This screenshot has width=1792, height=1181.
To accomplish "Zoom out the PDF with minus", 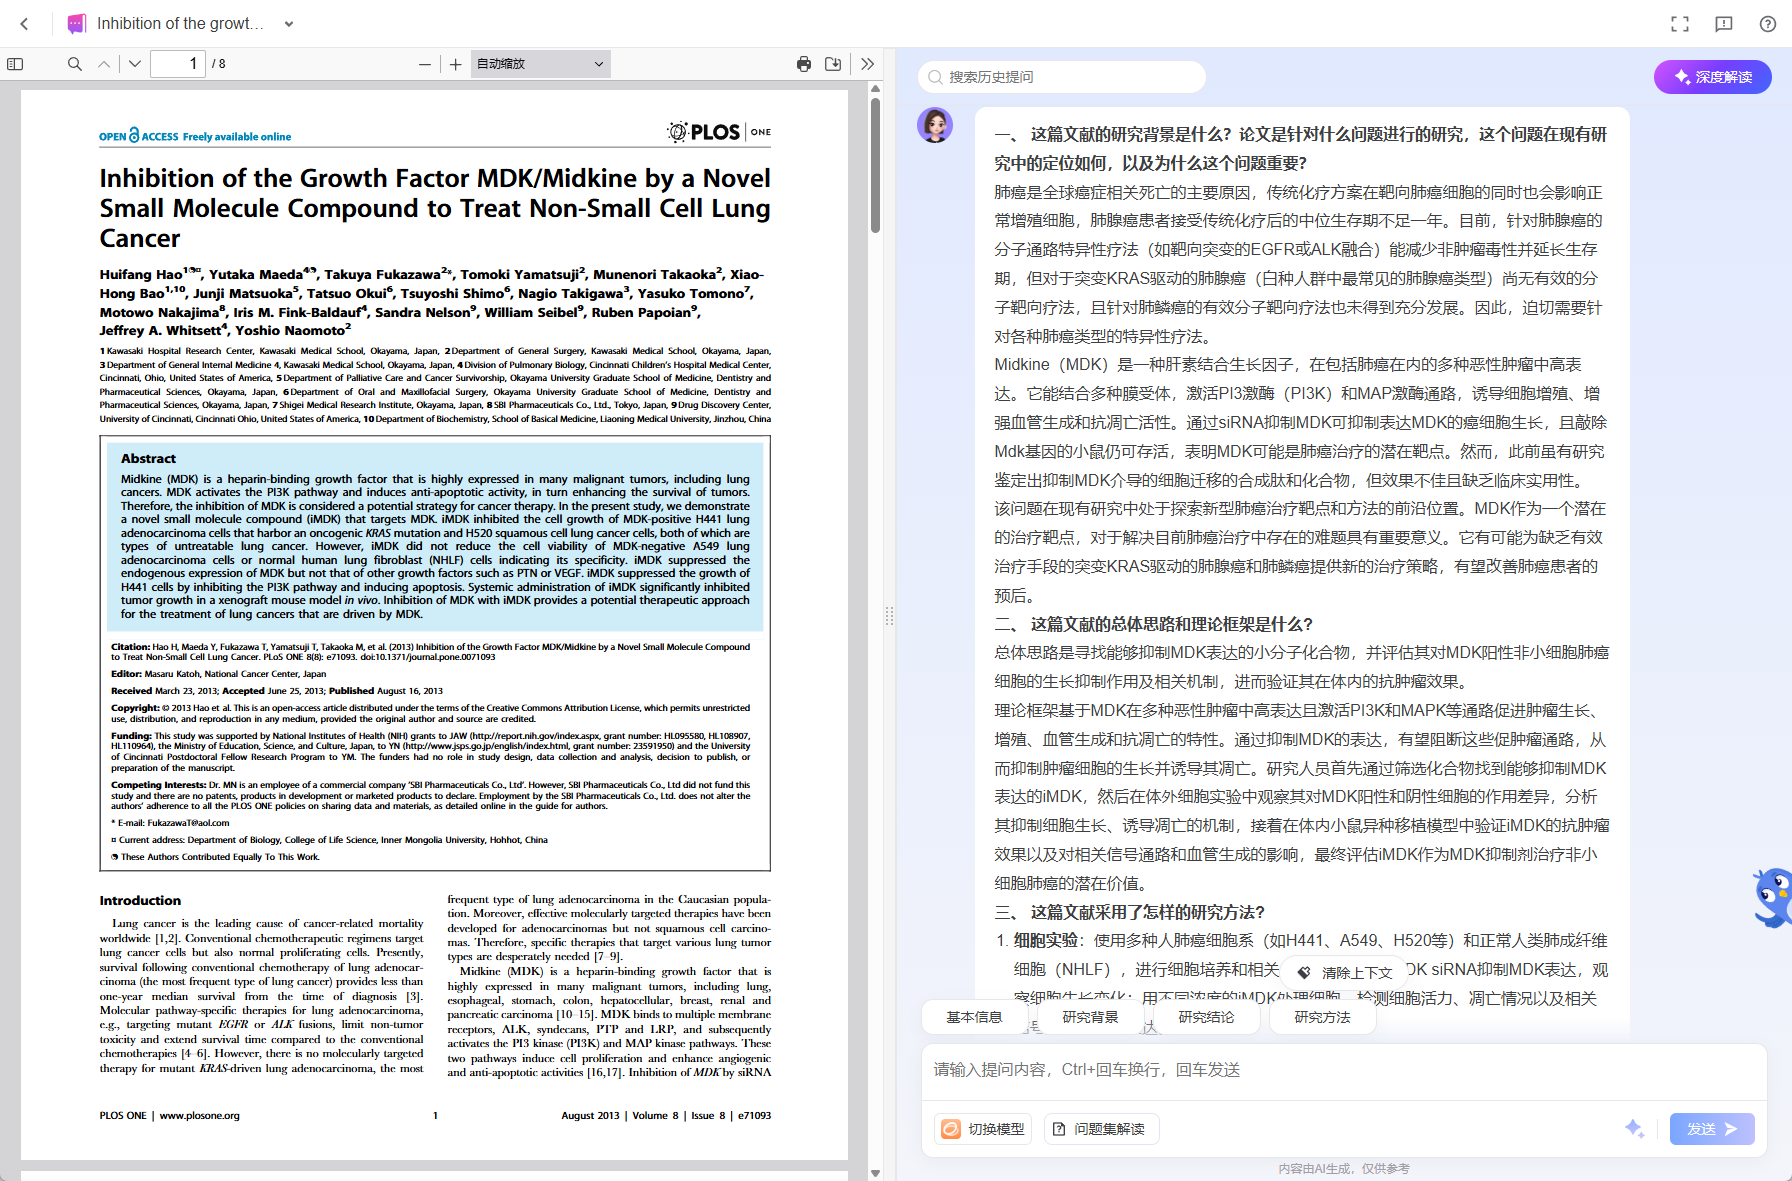I will tap(425, 64).
